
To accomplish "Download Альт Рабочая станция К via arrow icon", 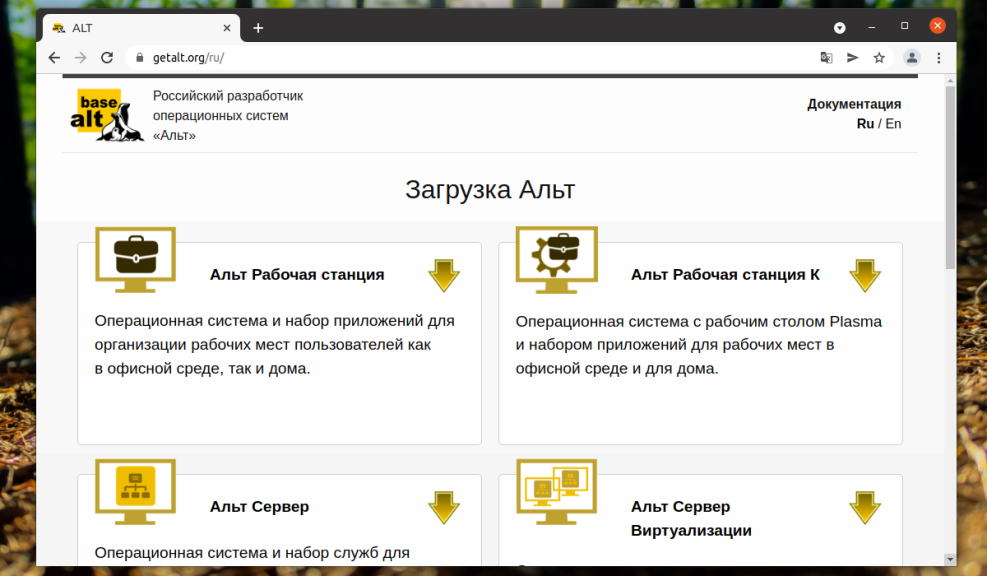I will click(x=864, y=274).
